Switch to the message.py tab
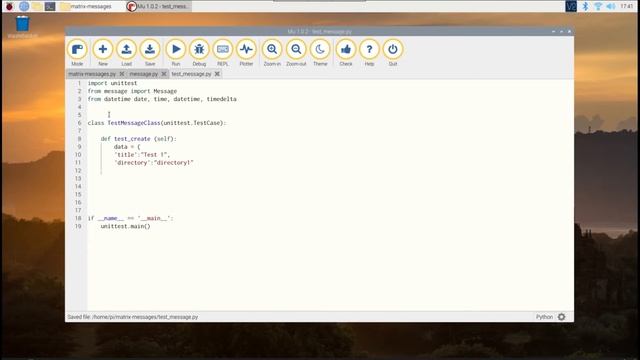The height and width of the screenshot is (360, 640). pos(144,74)
